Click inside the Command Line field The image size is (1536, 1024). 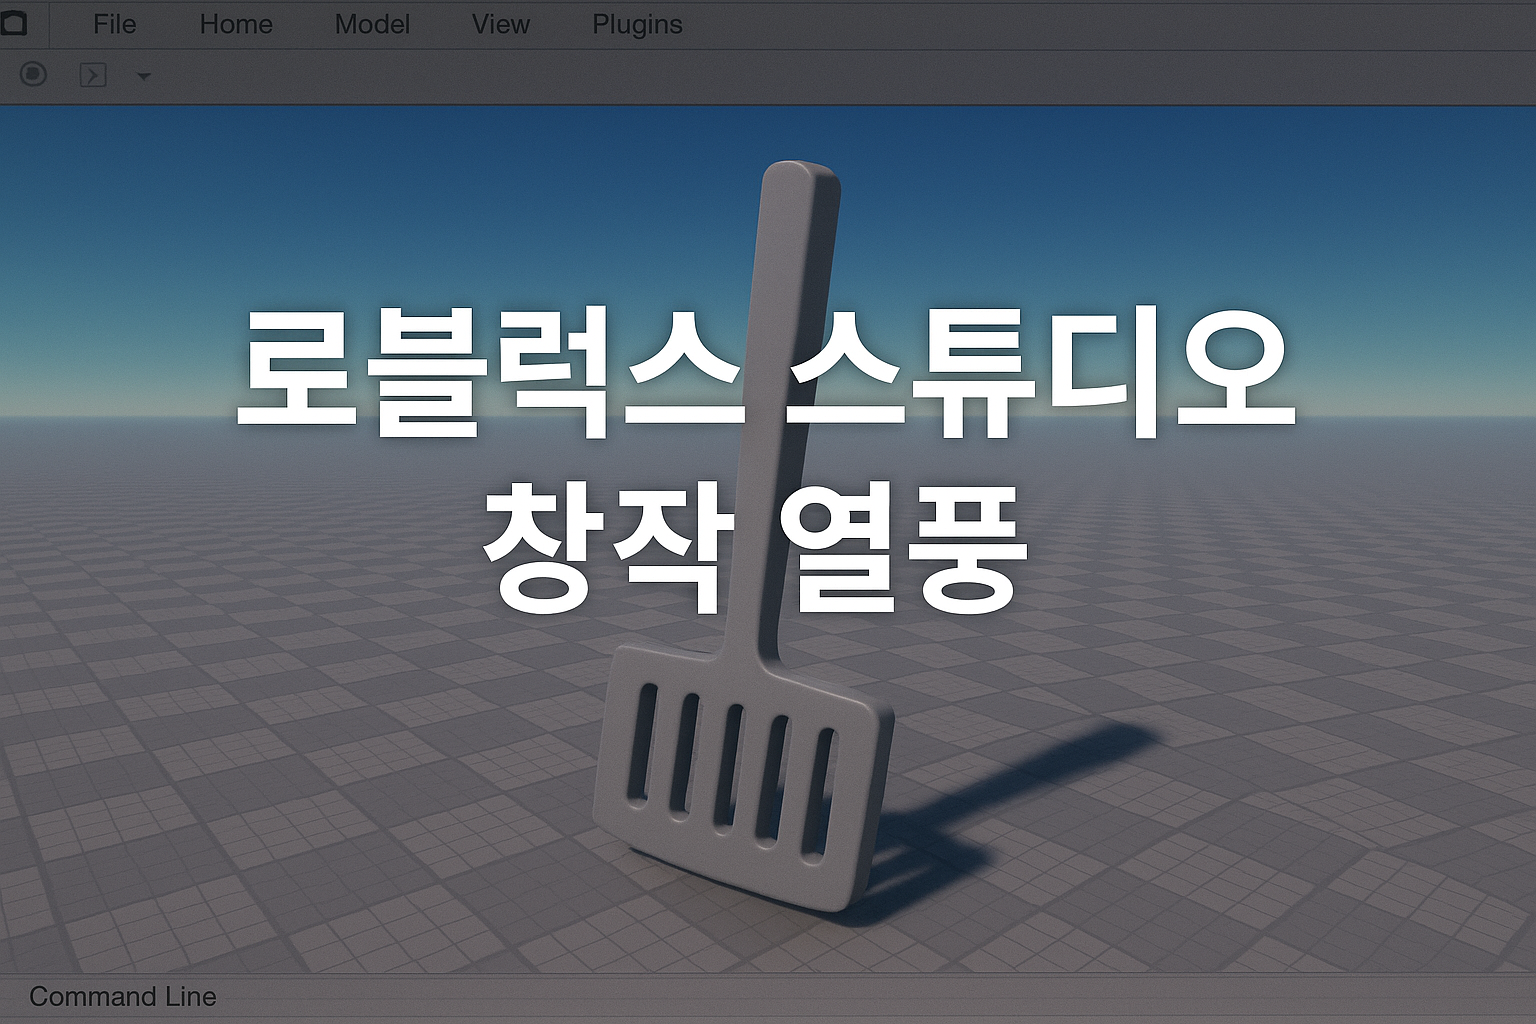pos(400,996)
